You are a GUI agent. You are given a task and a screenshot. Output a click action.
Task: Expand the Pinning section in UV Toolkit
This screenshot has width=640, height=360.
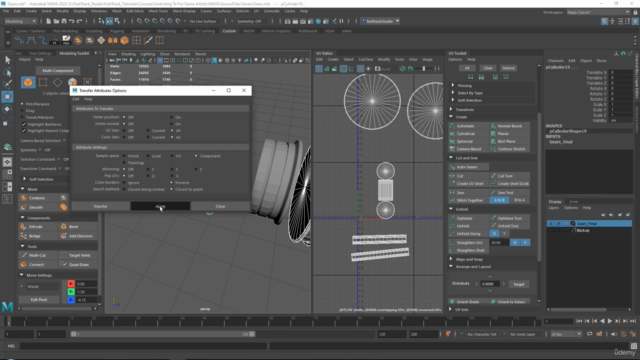click(453, 85)
